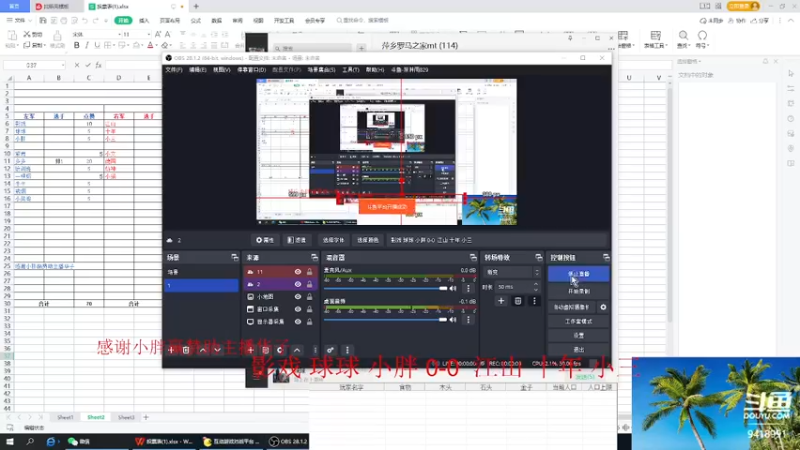
Task: Add a new source in OBS sources panel
Action: (x=251, y=350)
